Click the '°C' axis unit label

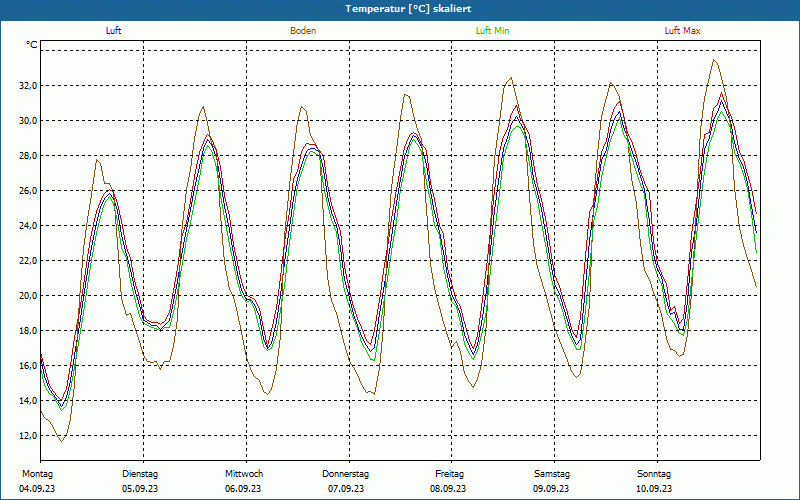(32, 45)
